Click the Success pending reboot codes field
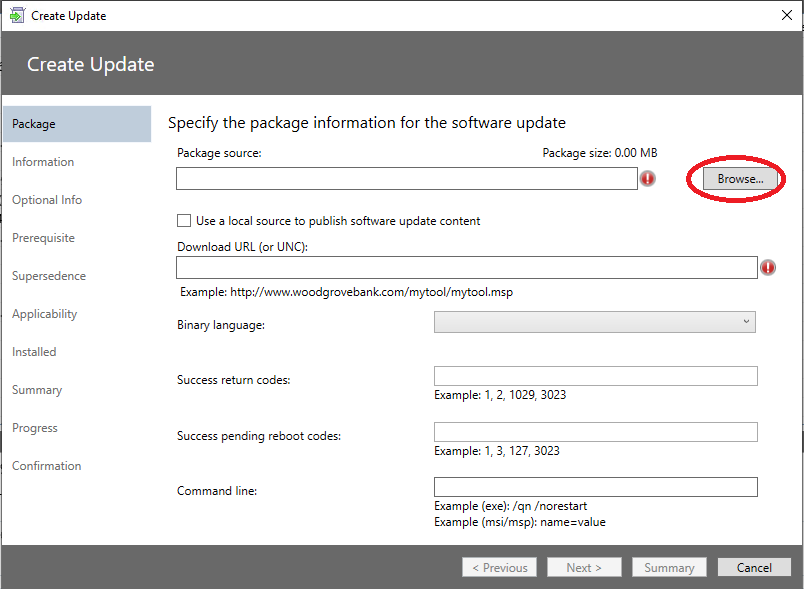This screenshot has height=589, width=804. click(x=595, y=432)
